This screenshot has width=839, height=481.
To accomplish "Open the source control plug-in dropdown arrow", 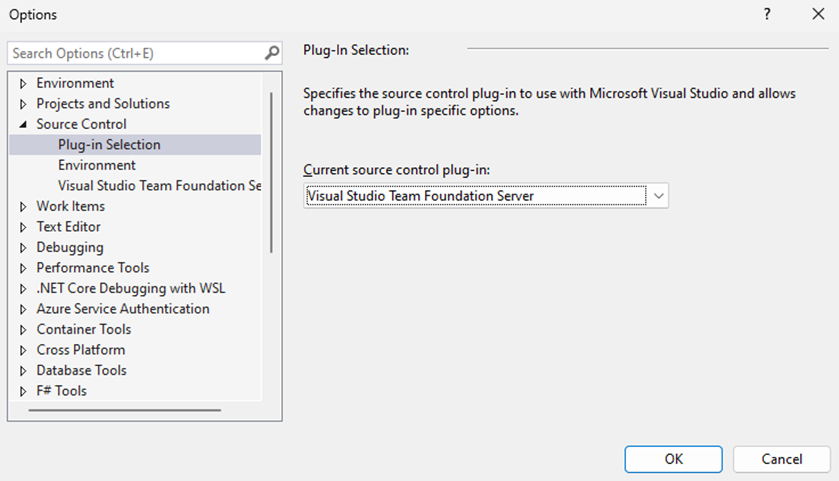I will tap(659, 196).
